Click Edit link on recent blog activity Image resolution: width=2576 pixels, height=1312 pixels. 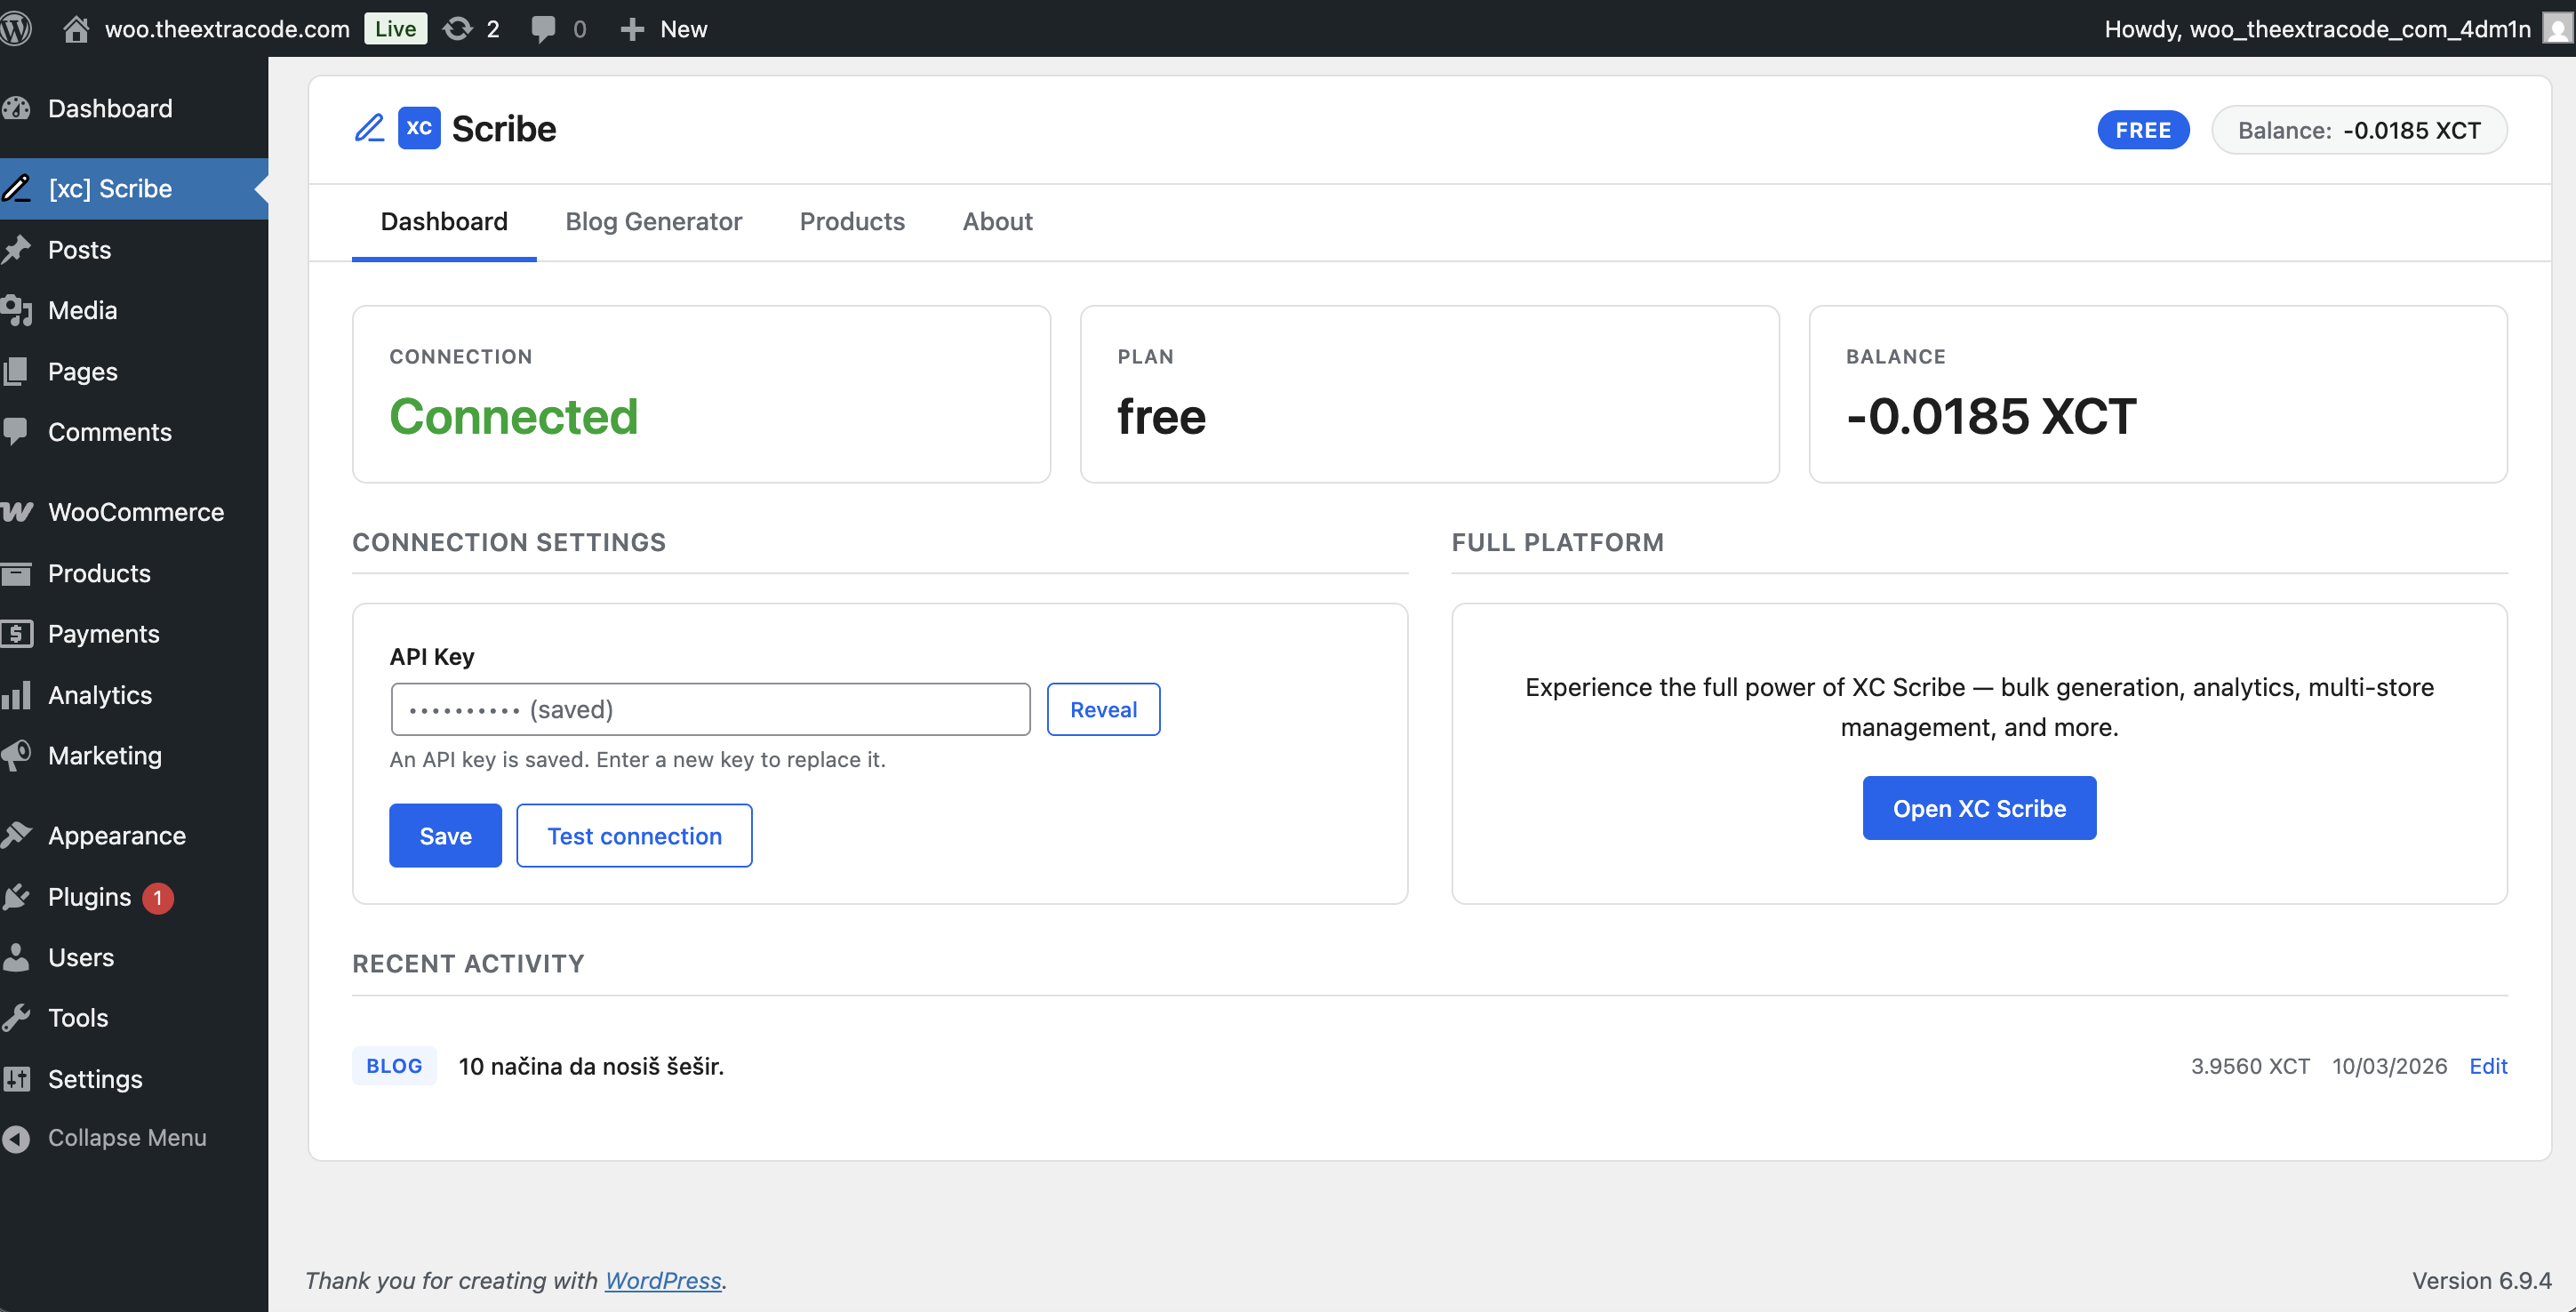click(2488, 1066)
